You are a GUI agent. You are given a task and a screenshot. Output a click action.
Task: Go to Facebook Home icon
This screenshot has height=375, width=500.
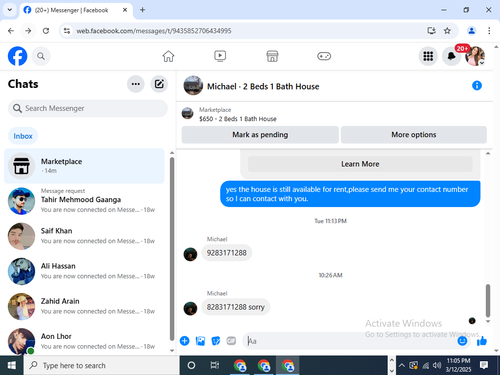click(x=168, y=56)
